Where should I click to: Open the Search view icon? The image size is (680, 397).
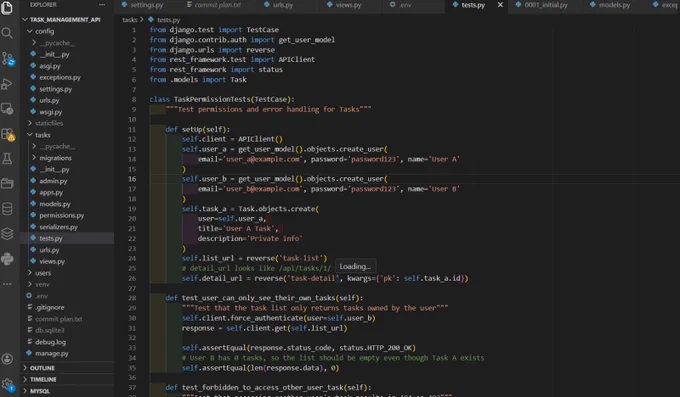pyautogui.click(x=7, y=33)
